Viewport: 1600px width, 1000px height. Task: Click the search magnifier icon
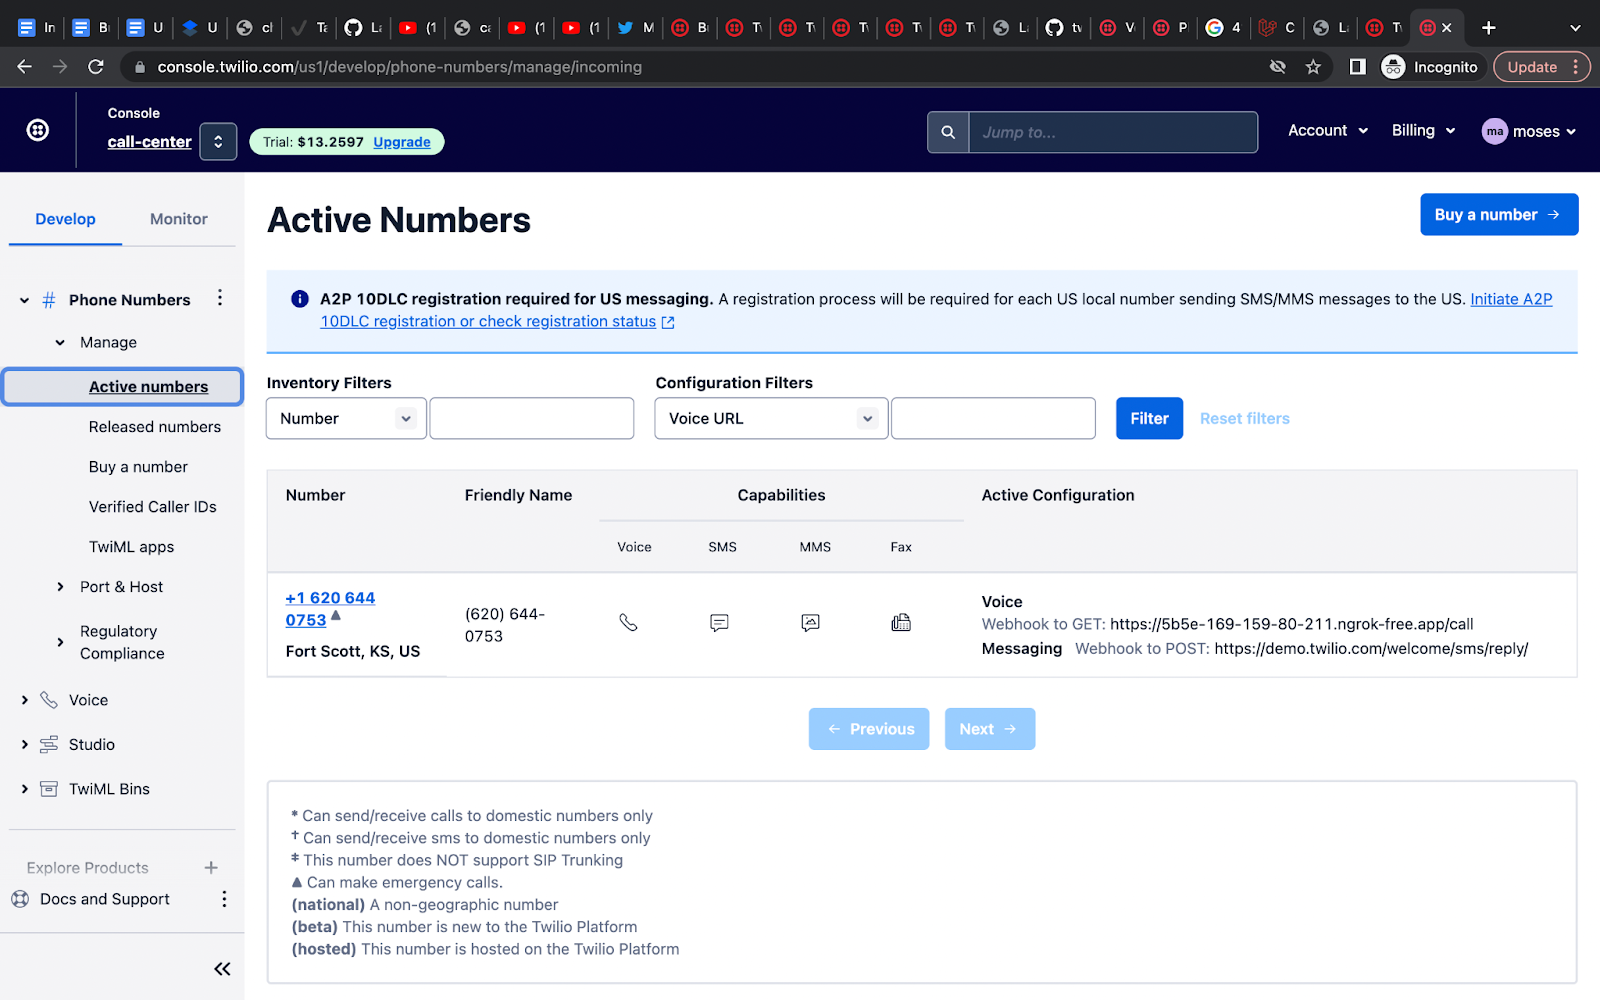(x=948, y=132)
